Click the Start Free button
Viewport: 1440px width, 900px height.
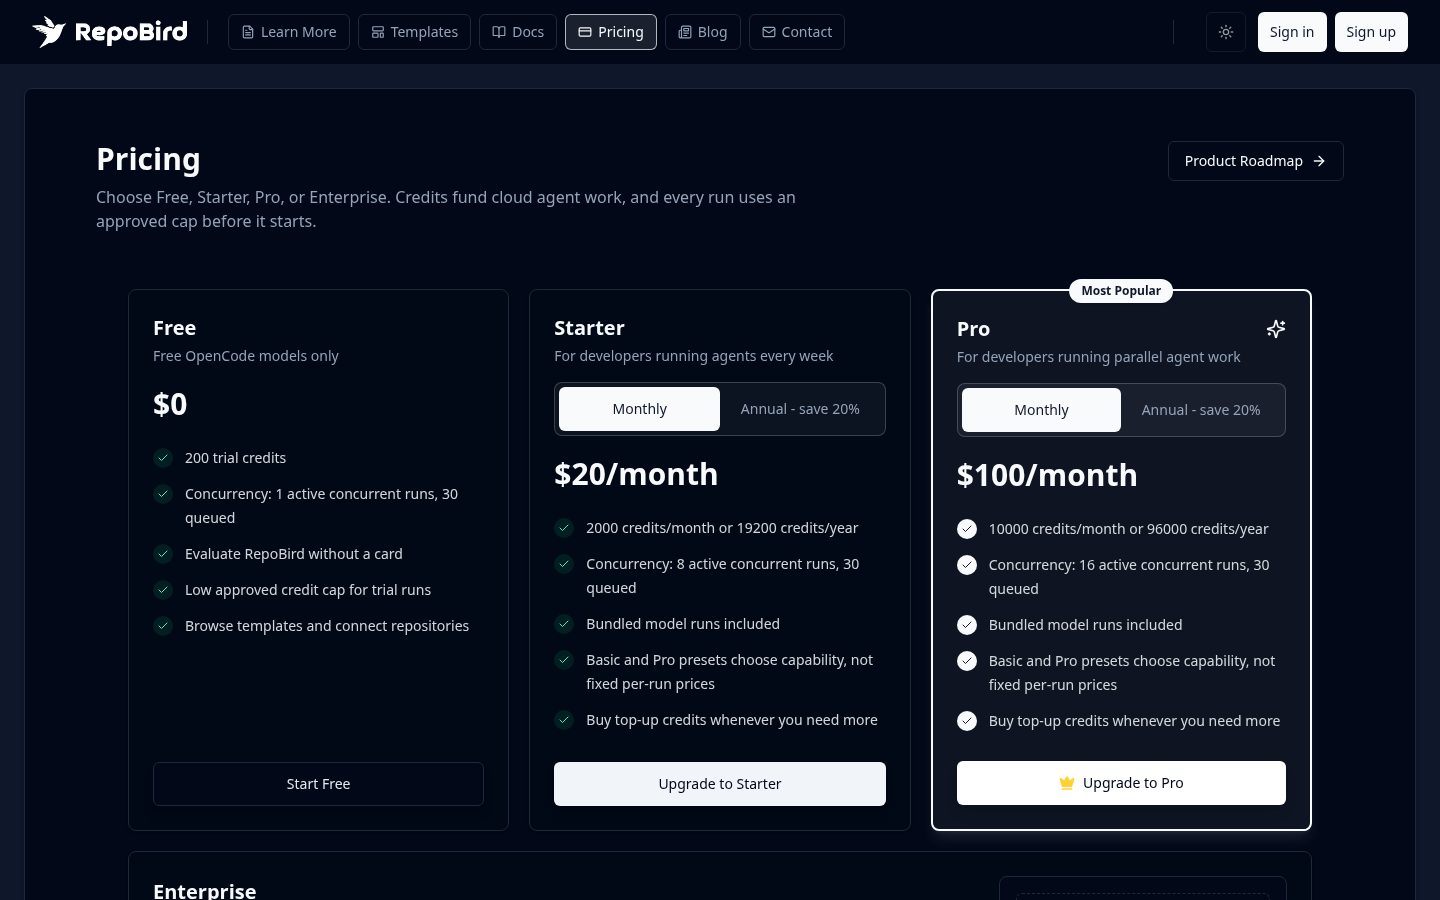pyautogui.click(x=318, y=784)
